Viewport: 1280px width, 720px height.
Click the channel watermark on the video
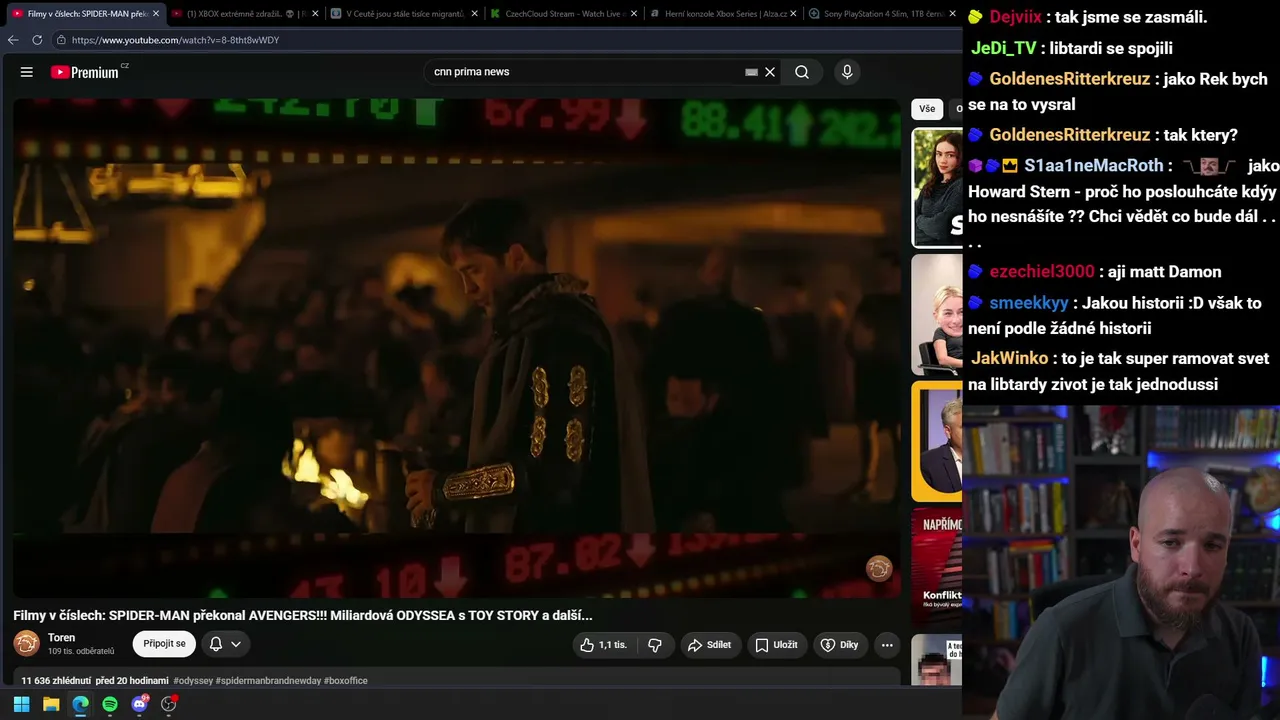click(879, 568)
